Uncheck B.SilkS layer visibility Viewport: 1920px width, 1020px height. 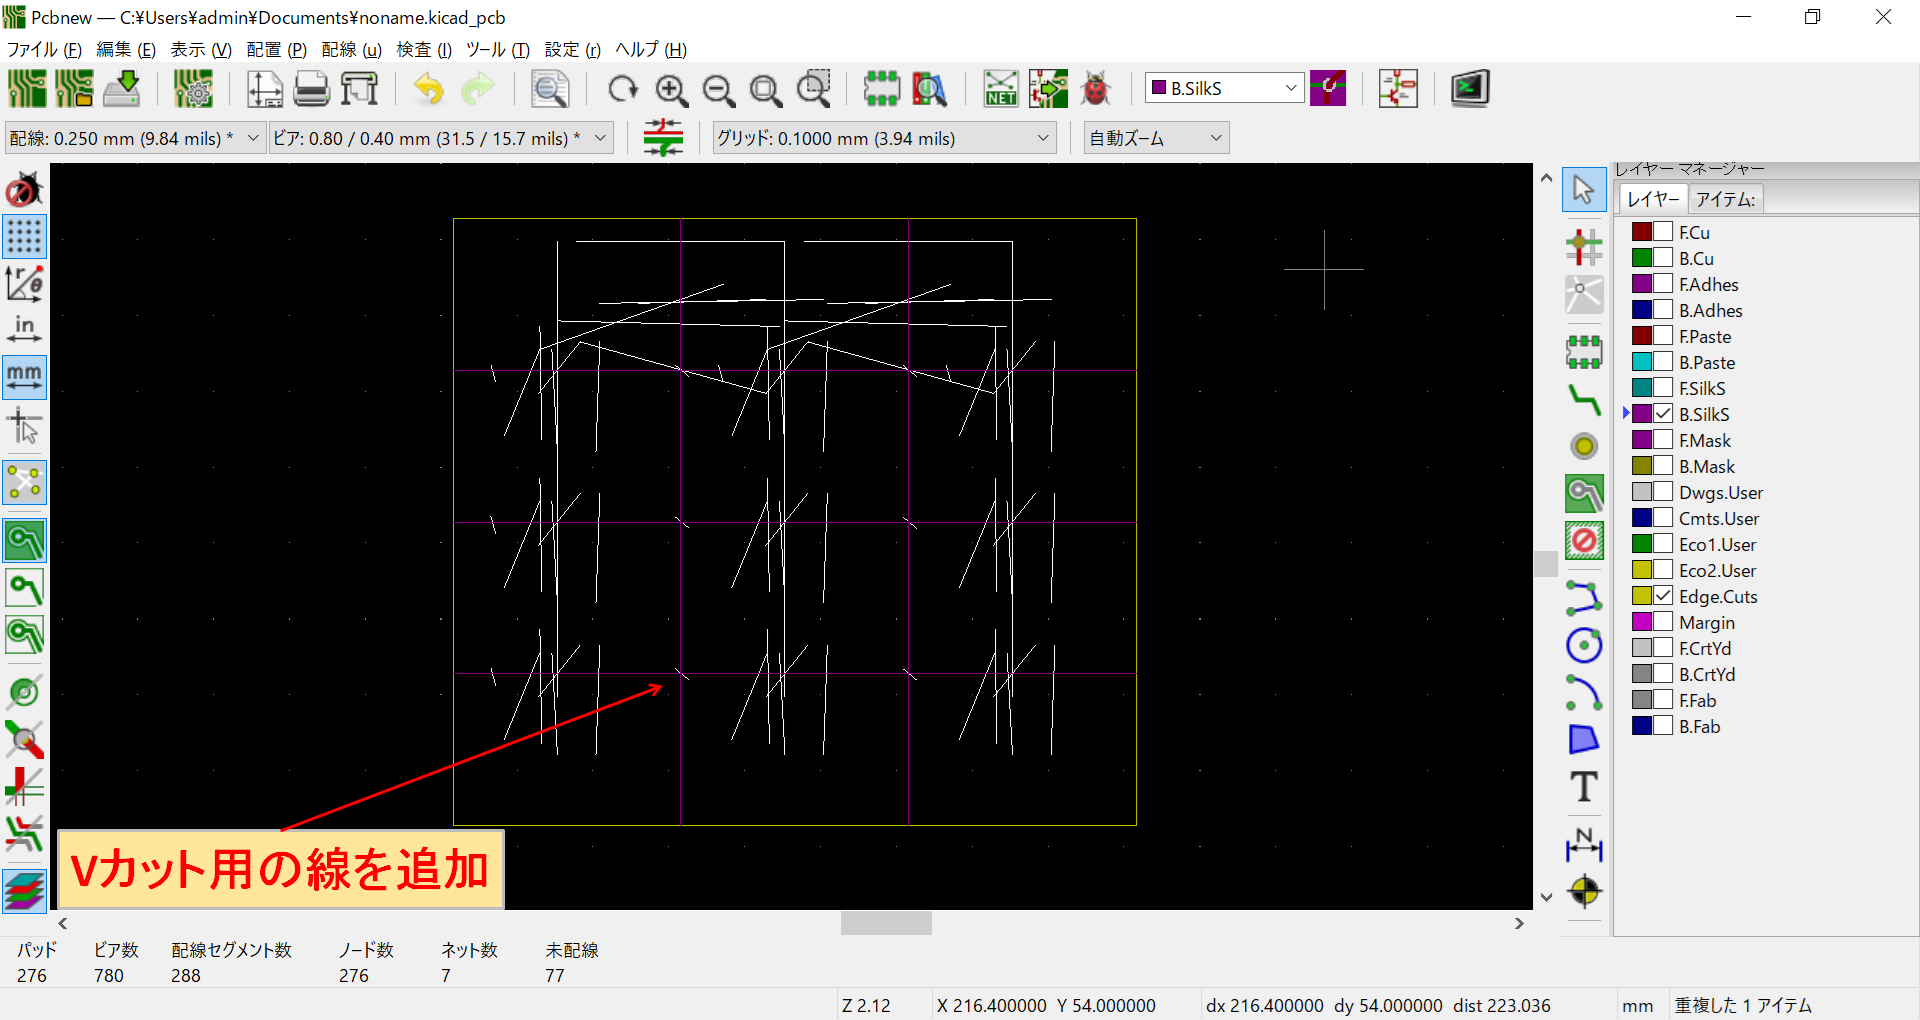pos(1662,413)
